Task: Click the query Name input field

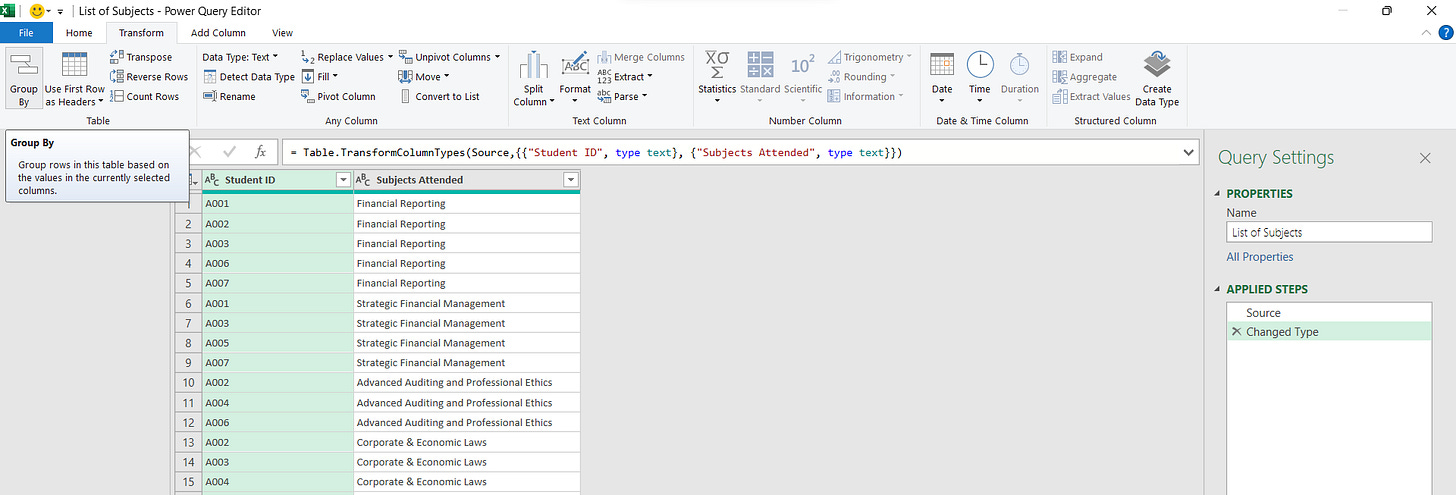Action: pos(1329,232)
